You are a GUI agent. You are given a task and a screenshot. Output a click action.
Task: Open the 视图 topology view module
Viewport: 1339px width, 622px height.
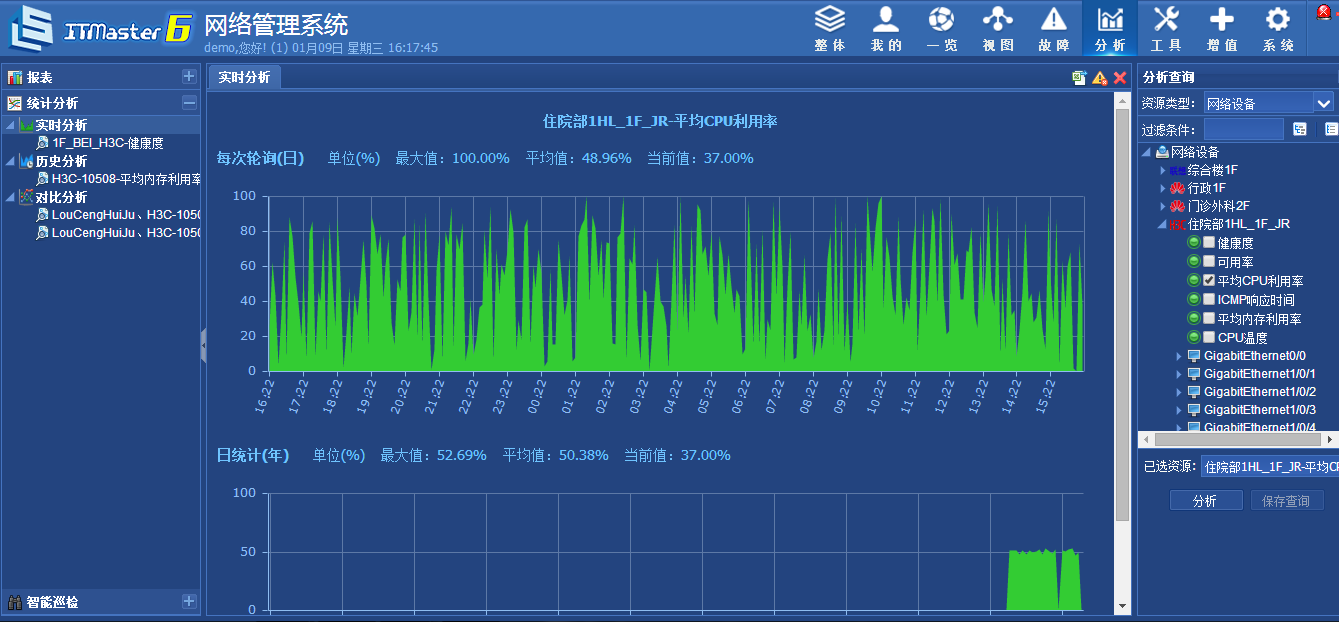(997, 28)
